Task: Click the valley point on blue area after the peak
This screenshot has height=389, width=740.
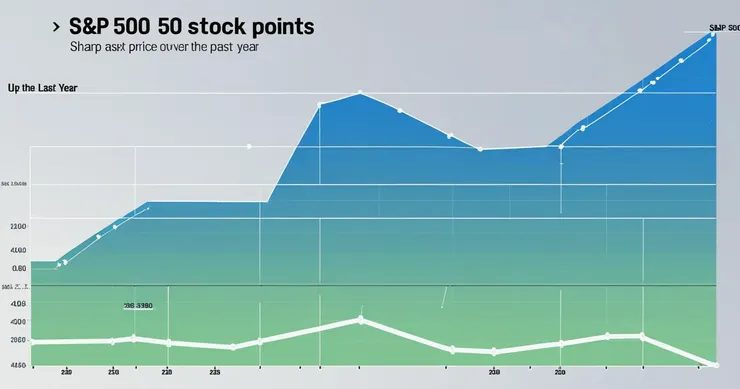Action: 480,149
